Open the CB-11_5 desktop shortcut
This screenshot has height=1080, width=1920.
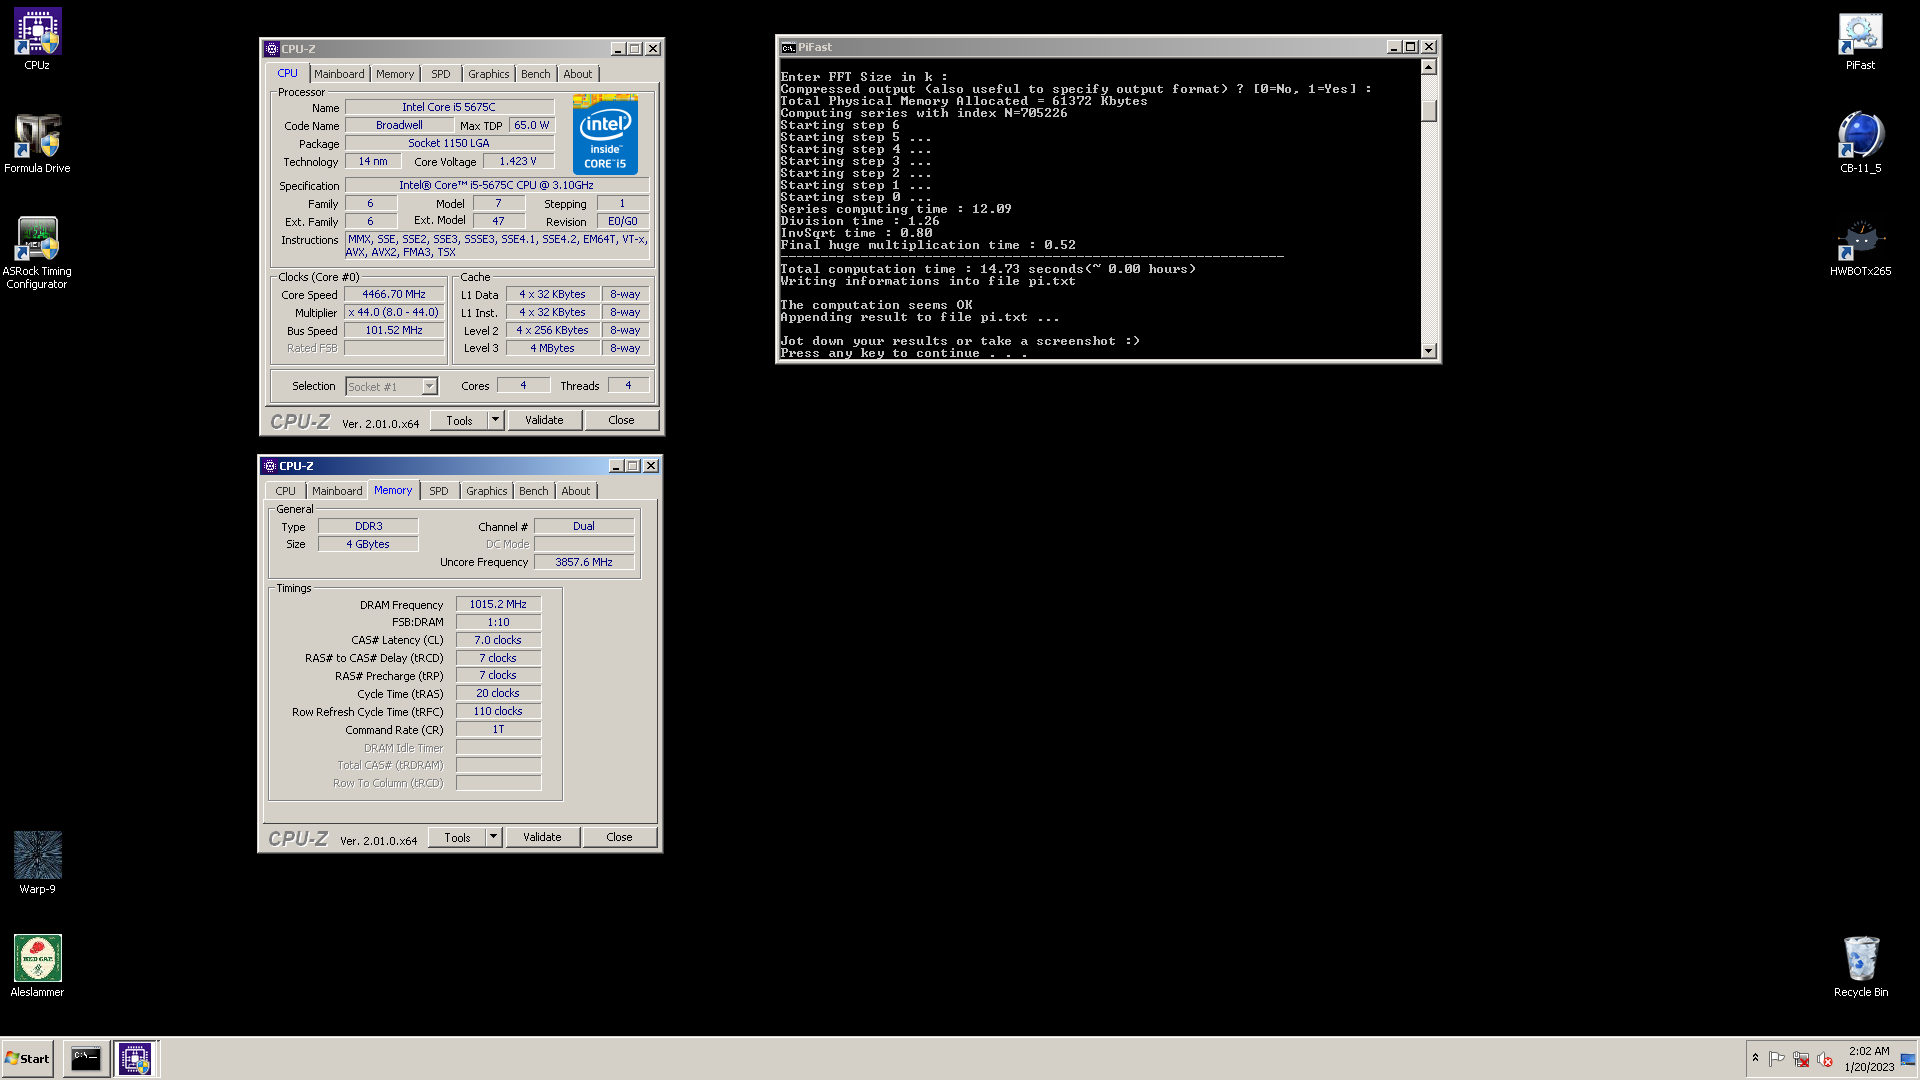tap(1860, 143)
